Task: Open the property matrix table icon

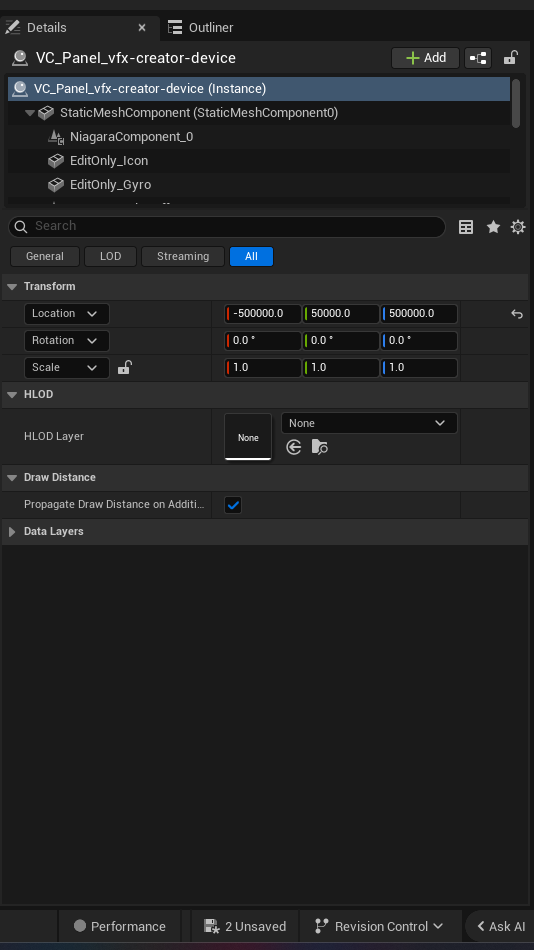Action: (466, 227)
